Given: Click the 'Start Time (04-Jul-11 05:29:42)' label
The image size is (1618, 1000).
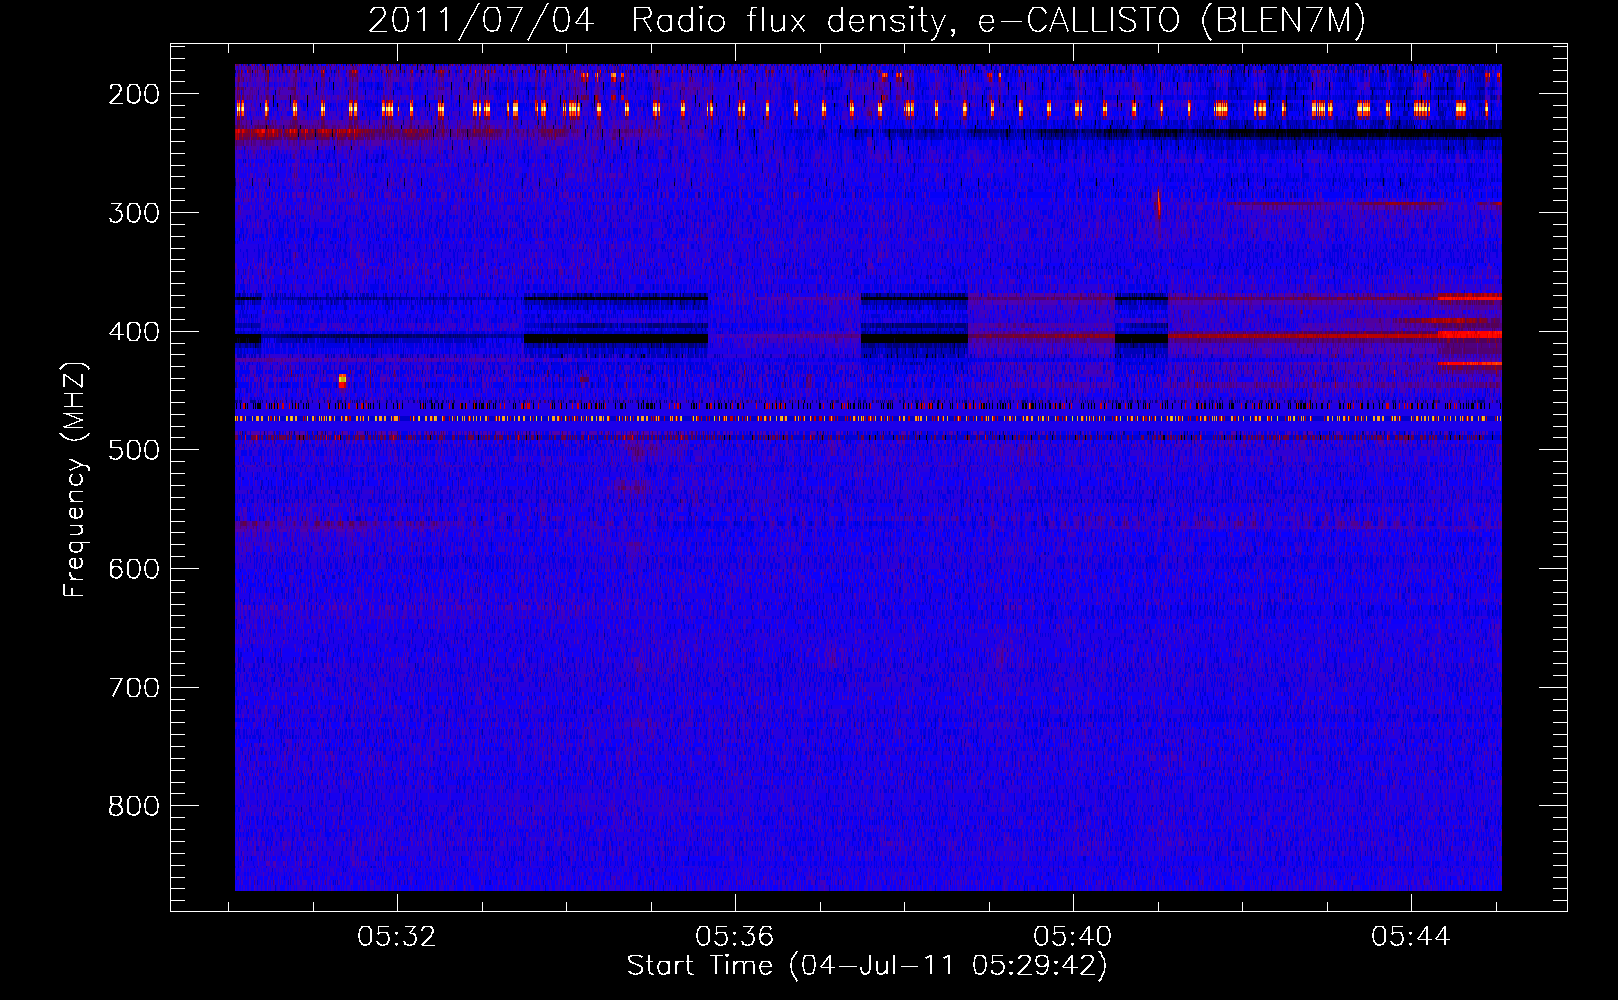Looking at the screenshot, I should coord(867,966).
